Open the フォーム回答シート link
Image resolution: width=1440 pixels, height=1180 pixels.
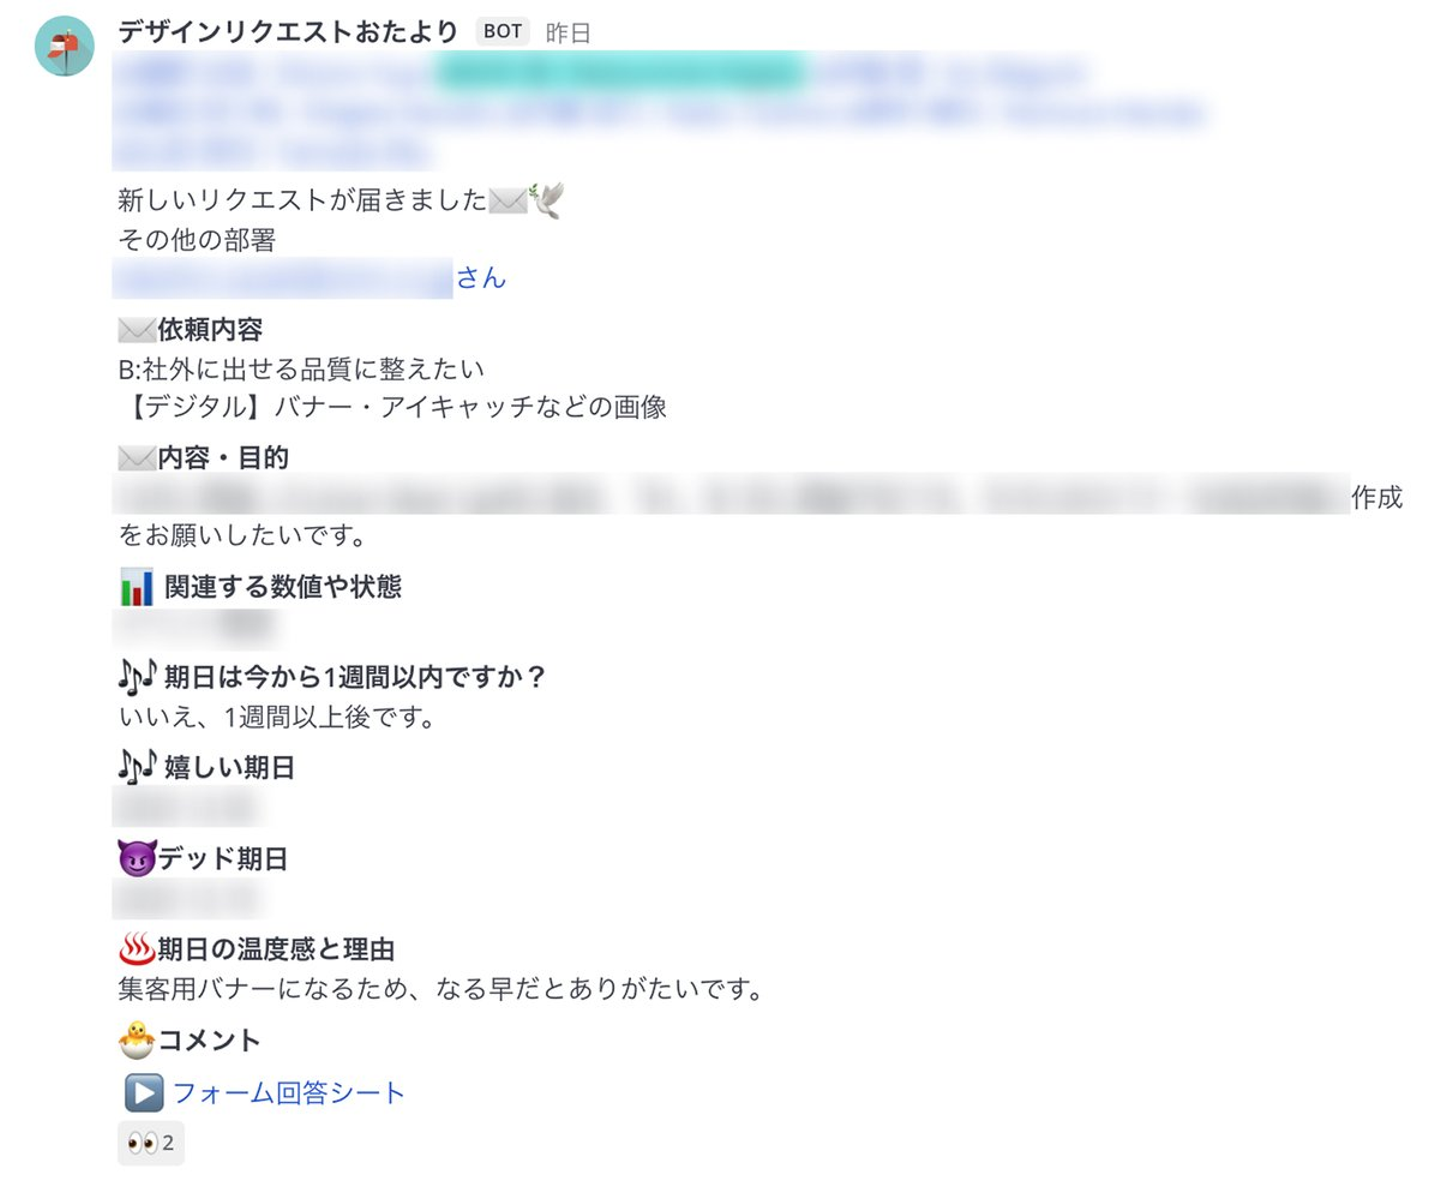(288, 1093)
